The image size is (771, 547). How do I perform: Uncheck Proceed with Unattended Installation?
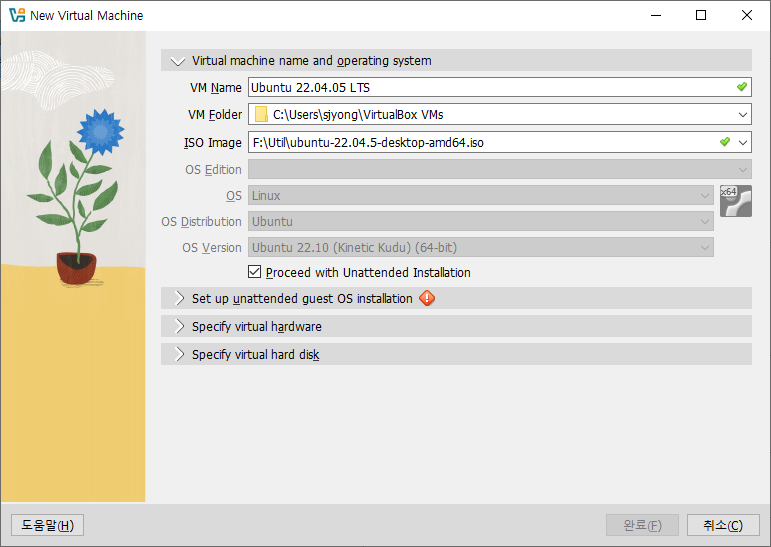(254, 272)
